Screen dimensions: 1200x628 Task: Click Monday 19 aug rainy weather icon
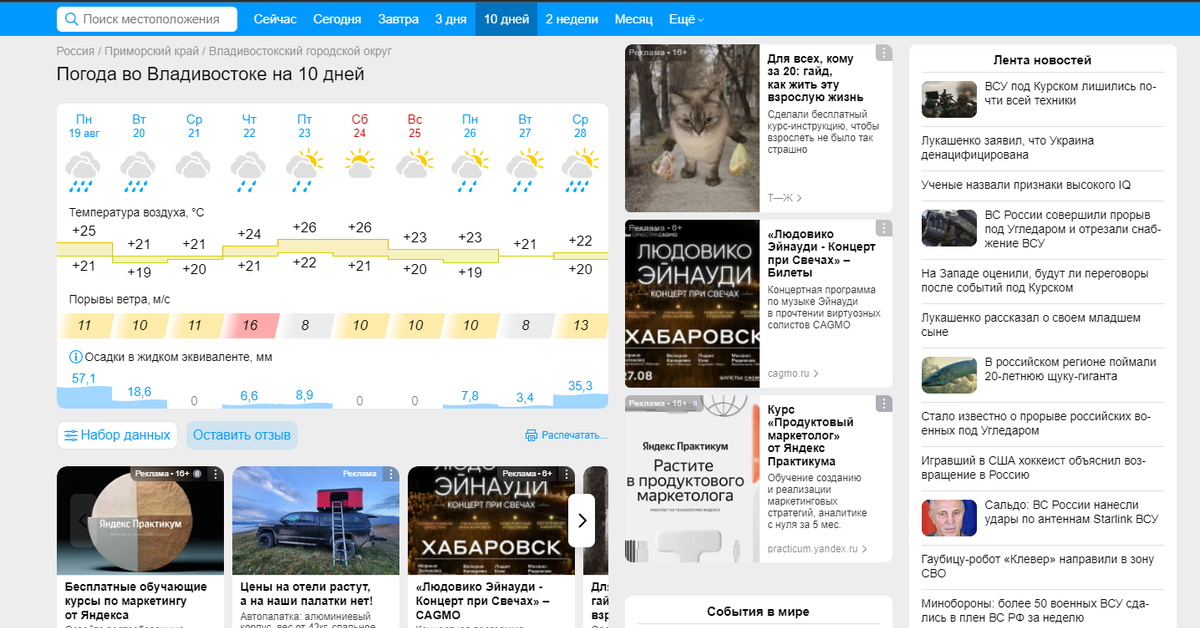(84, 170)
